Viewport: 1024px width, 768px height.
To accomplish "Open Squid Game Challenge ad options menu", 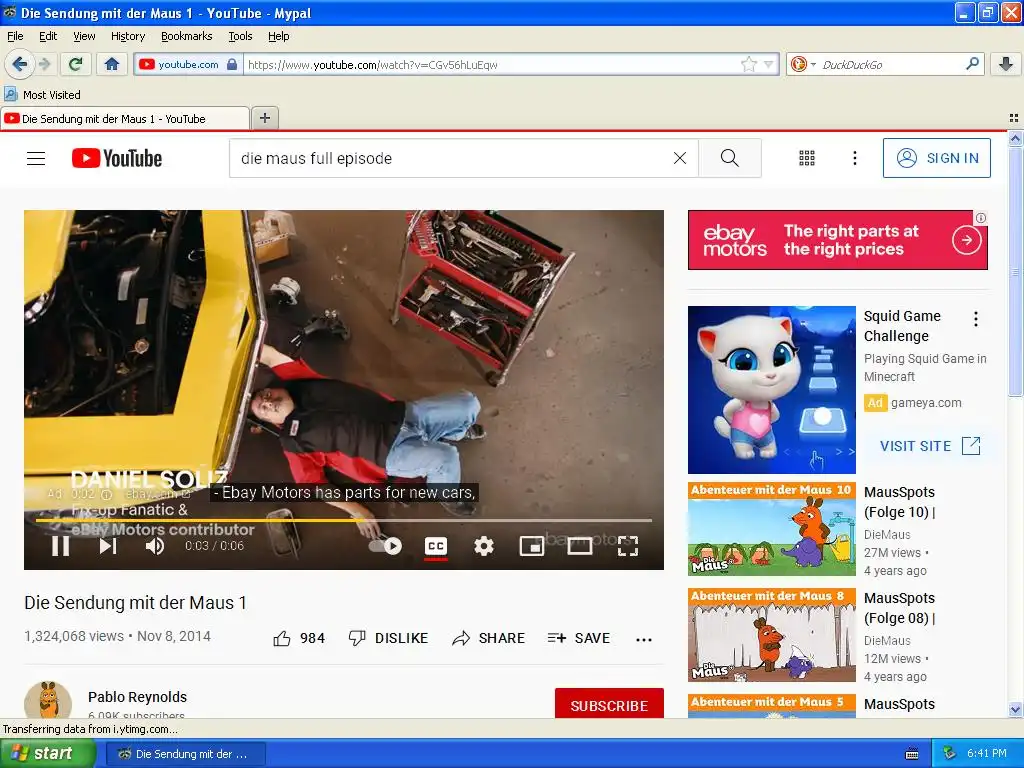I will click(976, 319).
